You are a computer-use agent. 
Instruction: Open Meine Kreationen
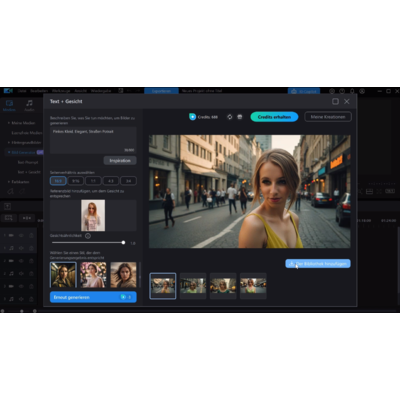(328, 117)
